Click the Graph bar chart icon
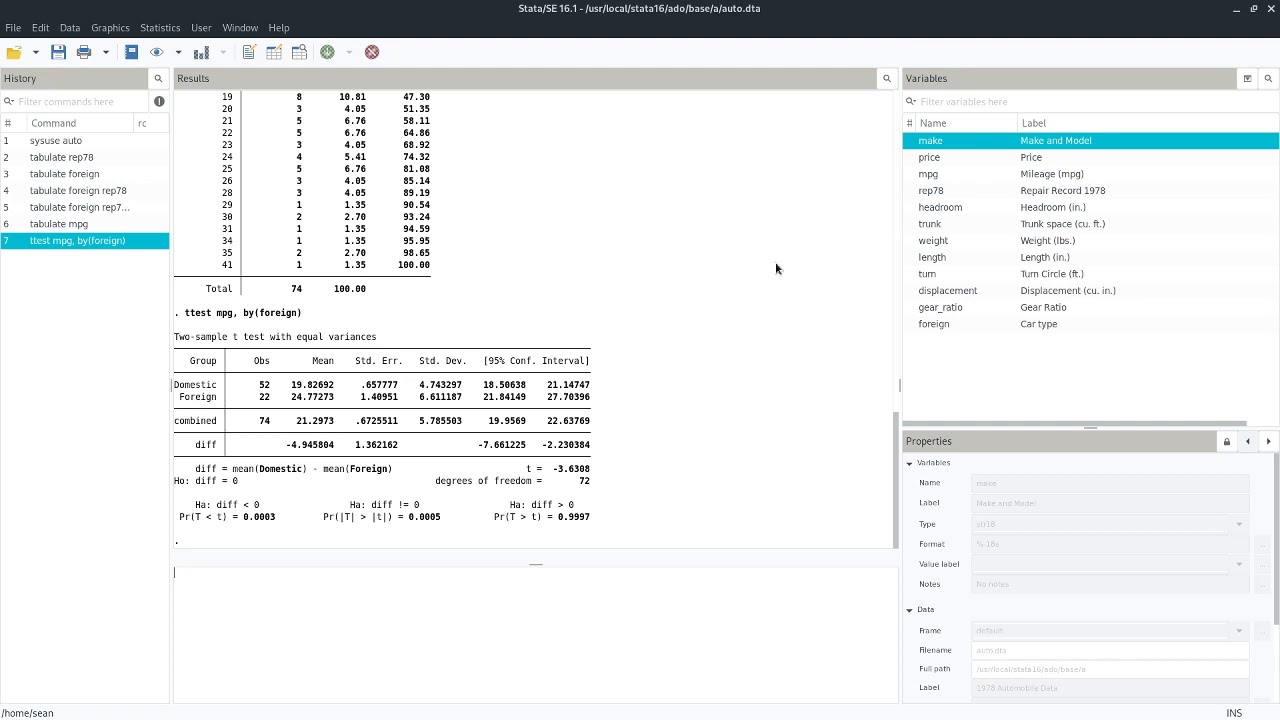This screenshot has width=1280, height=720. click(x=201, y=52)
